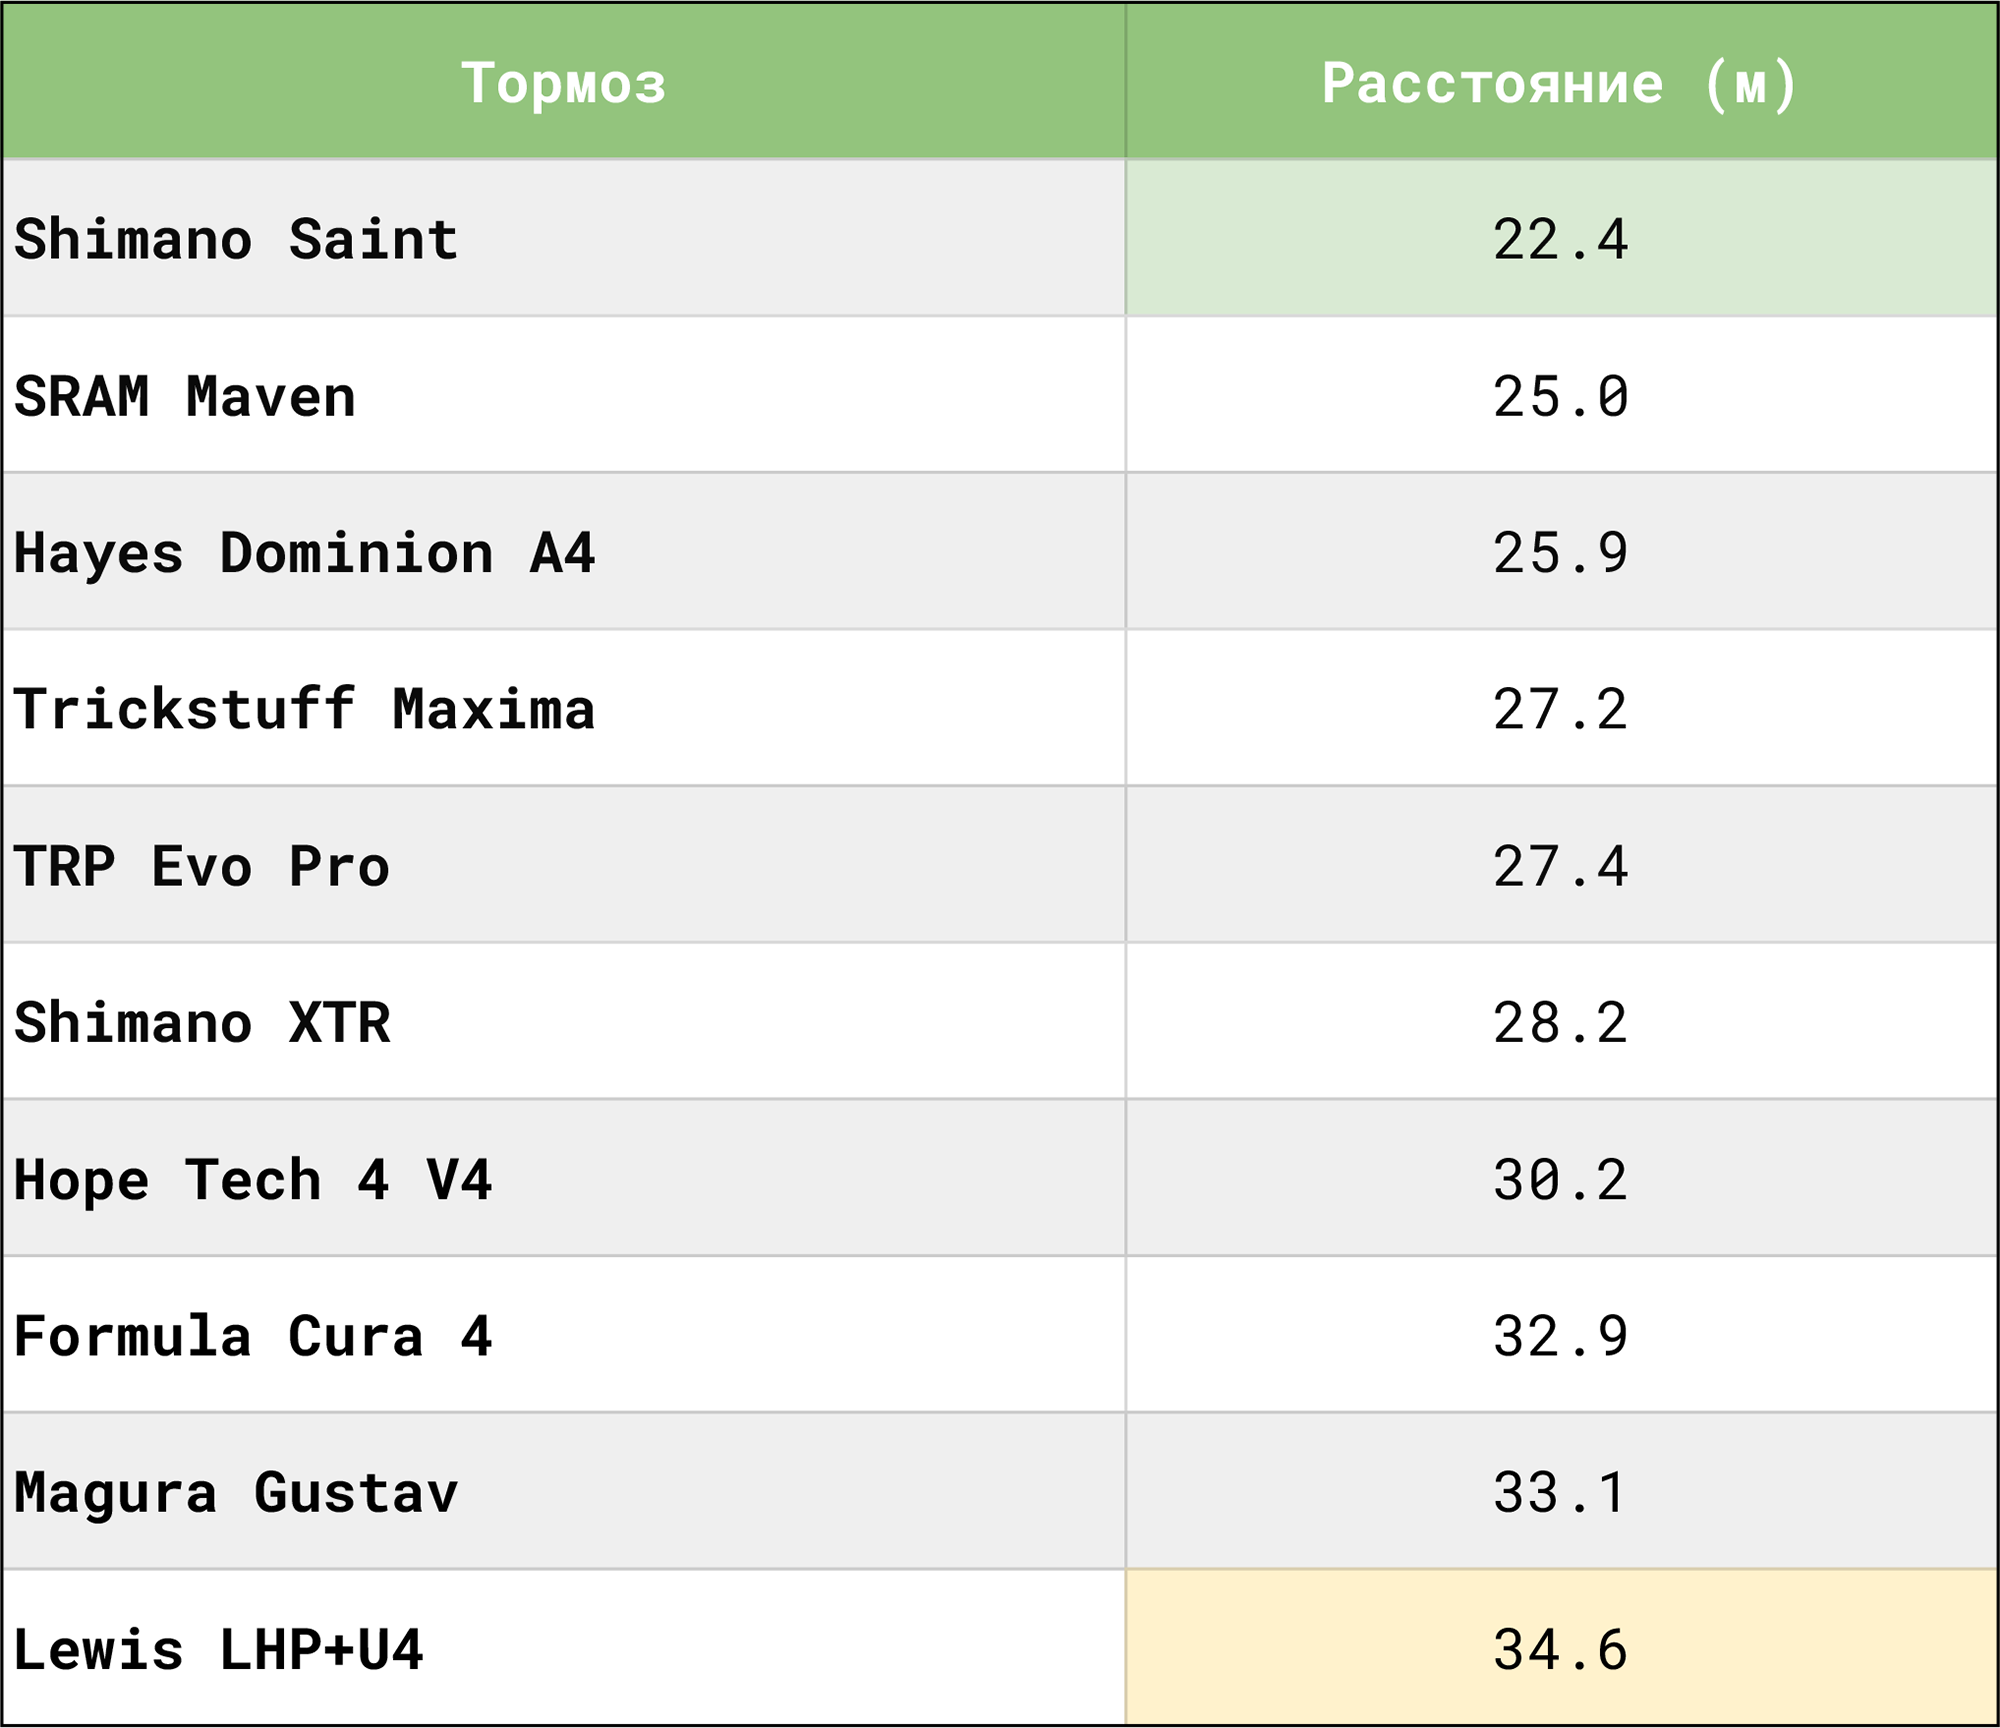Select the 27.4 distance value
Screen dimensions: 2000x1728
(1560, 866)
